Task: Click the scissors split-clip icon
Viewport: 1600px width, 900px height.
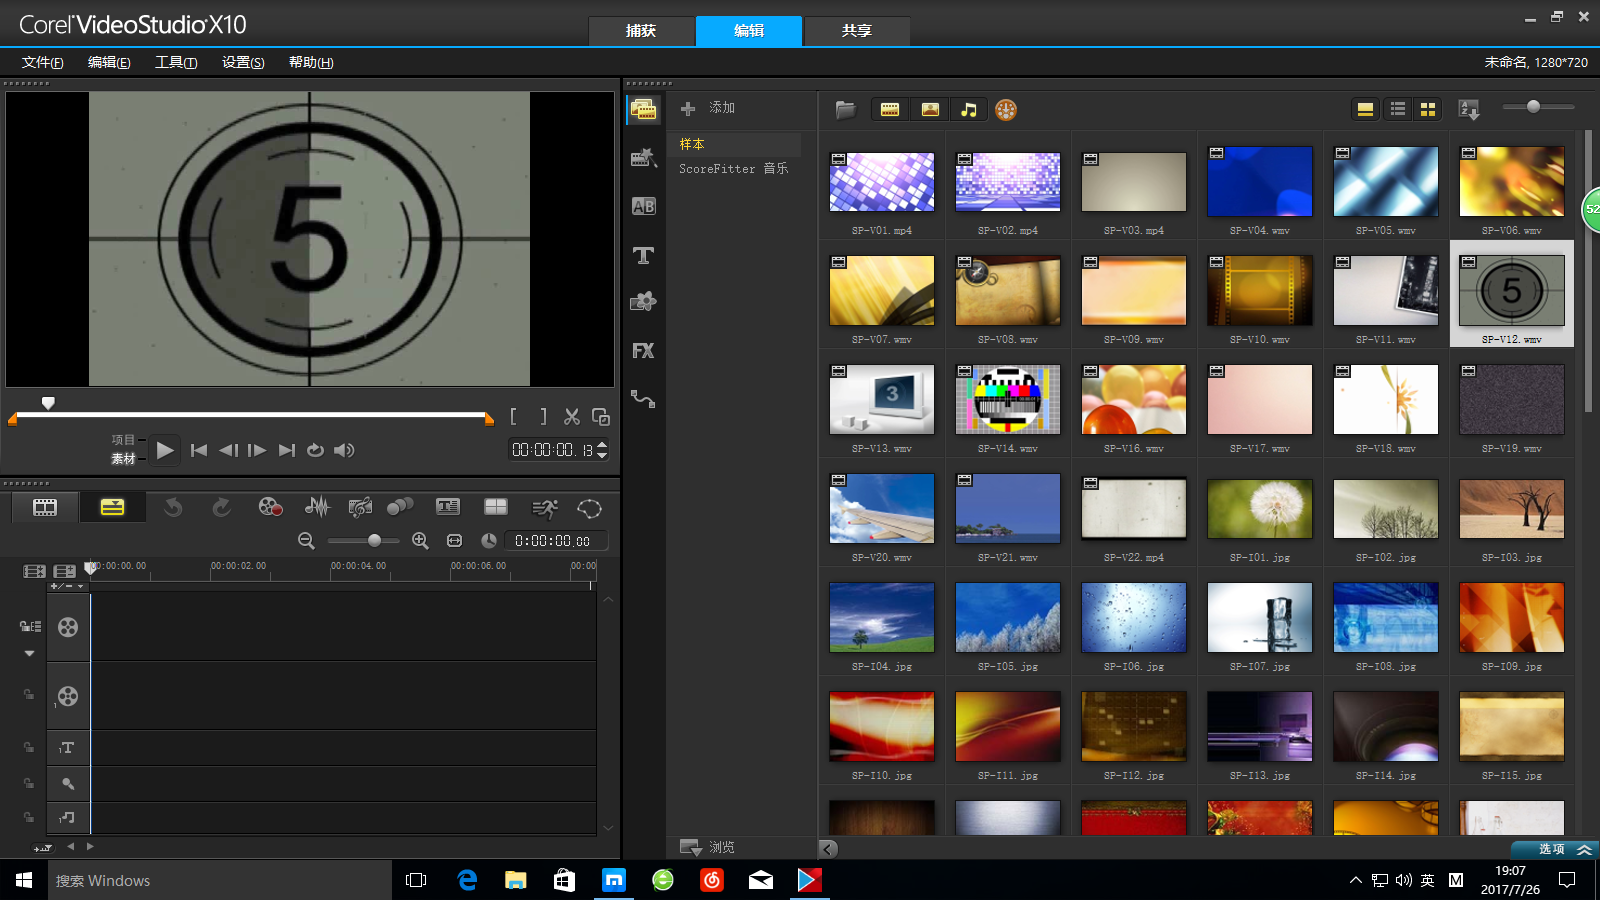Action: (x=572, y=416)
